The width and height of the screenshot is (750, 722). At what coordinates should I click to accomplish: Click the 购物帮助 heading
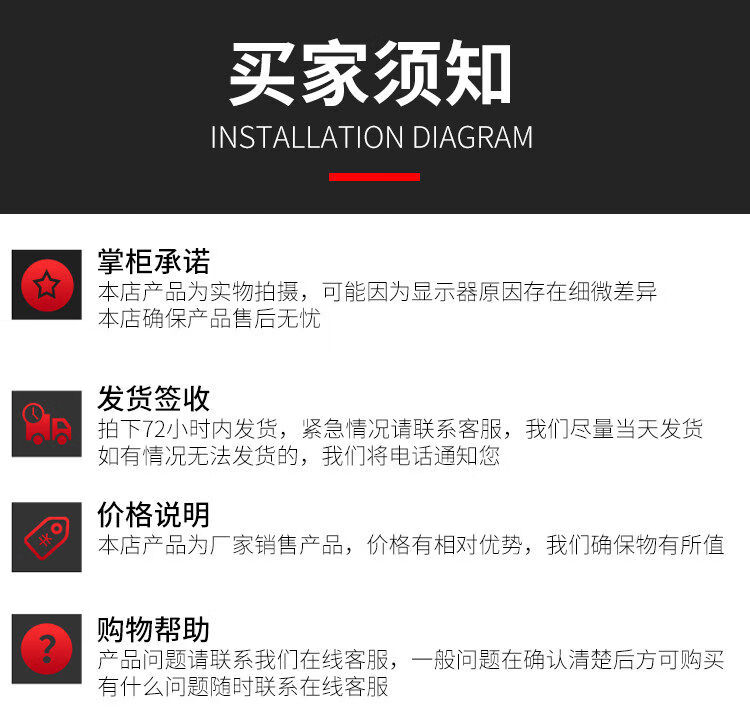[x=154, y=630]
